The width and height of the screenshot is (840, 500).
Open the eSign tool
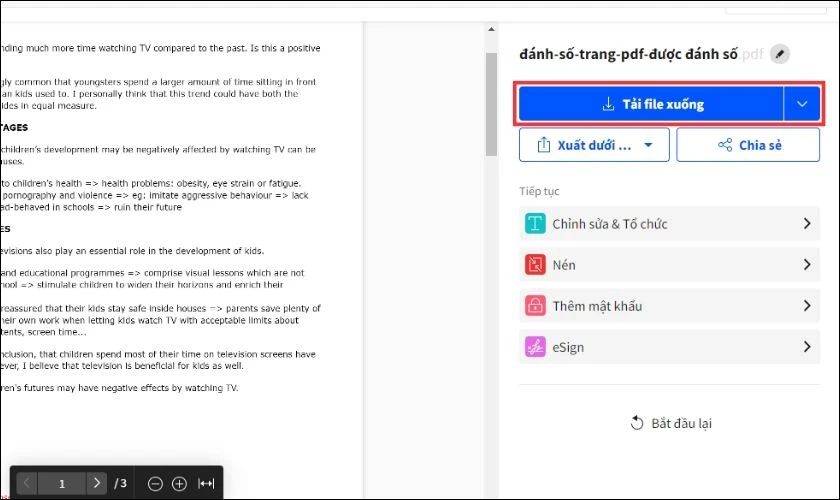point(669,347)
